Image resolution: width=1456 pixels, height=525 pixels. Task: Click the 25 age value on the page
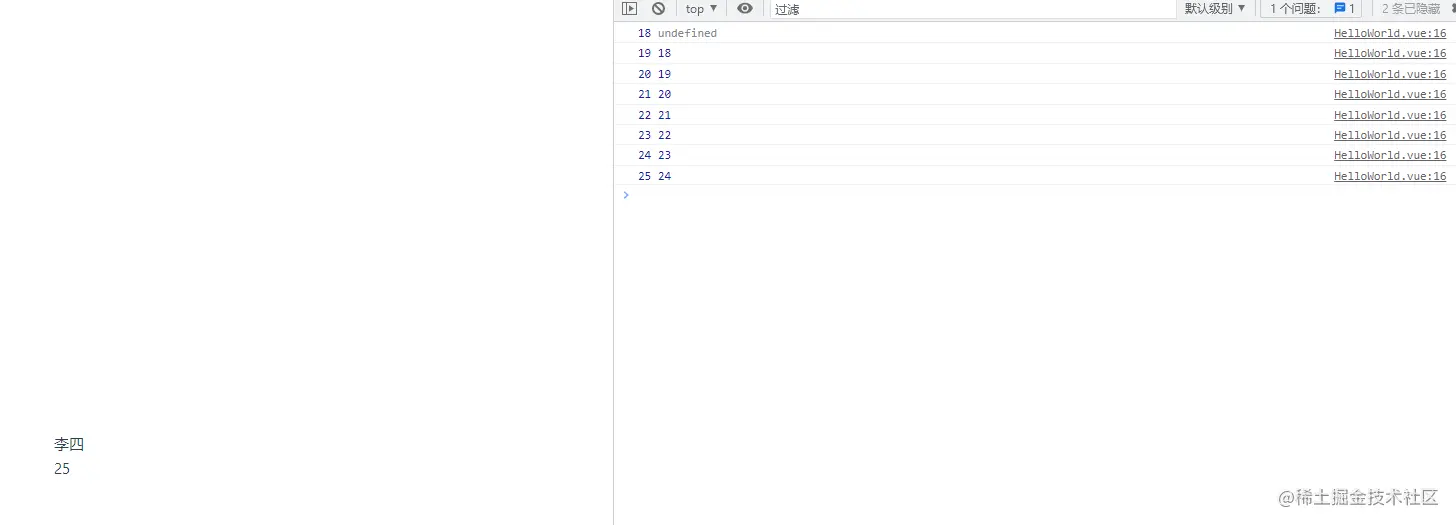click(x=62, y=469)
